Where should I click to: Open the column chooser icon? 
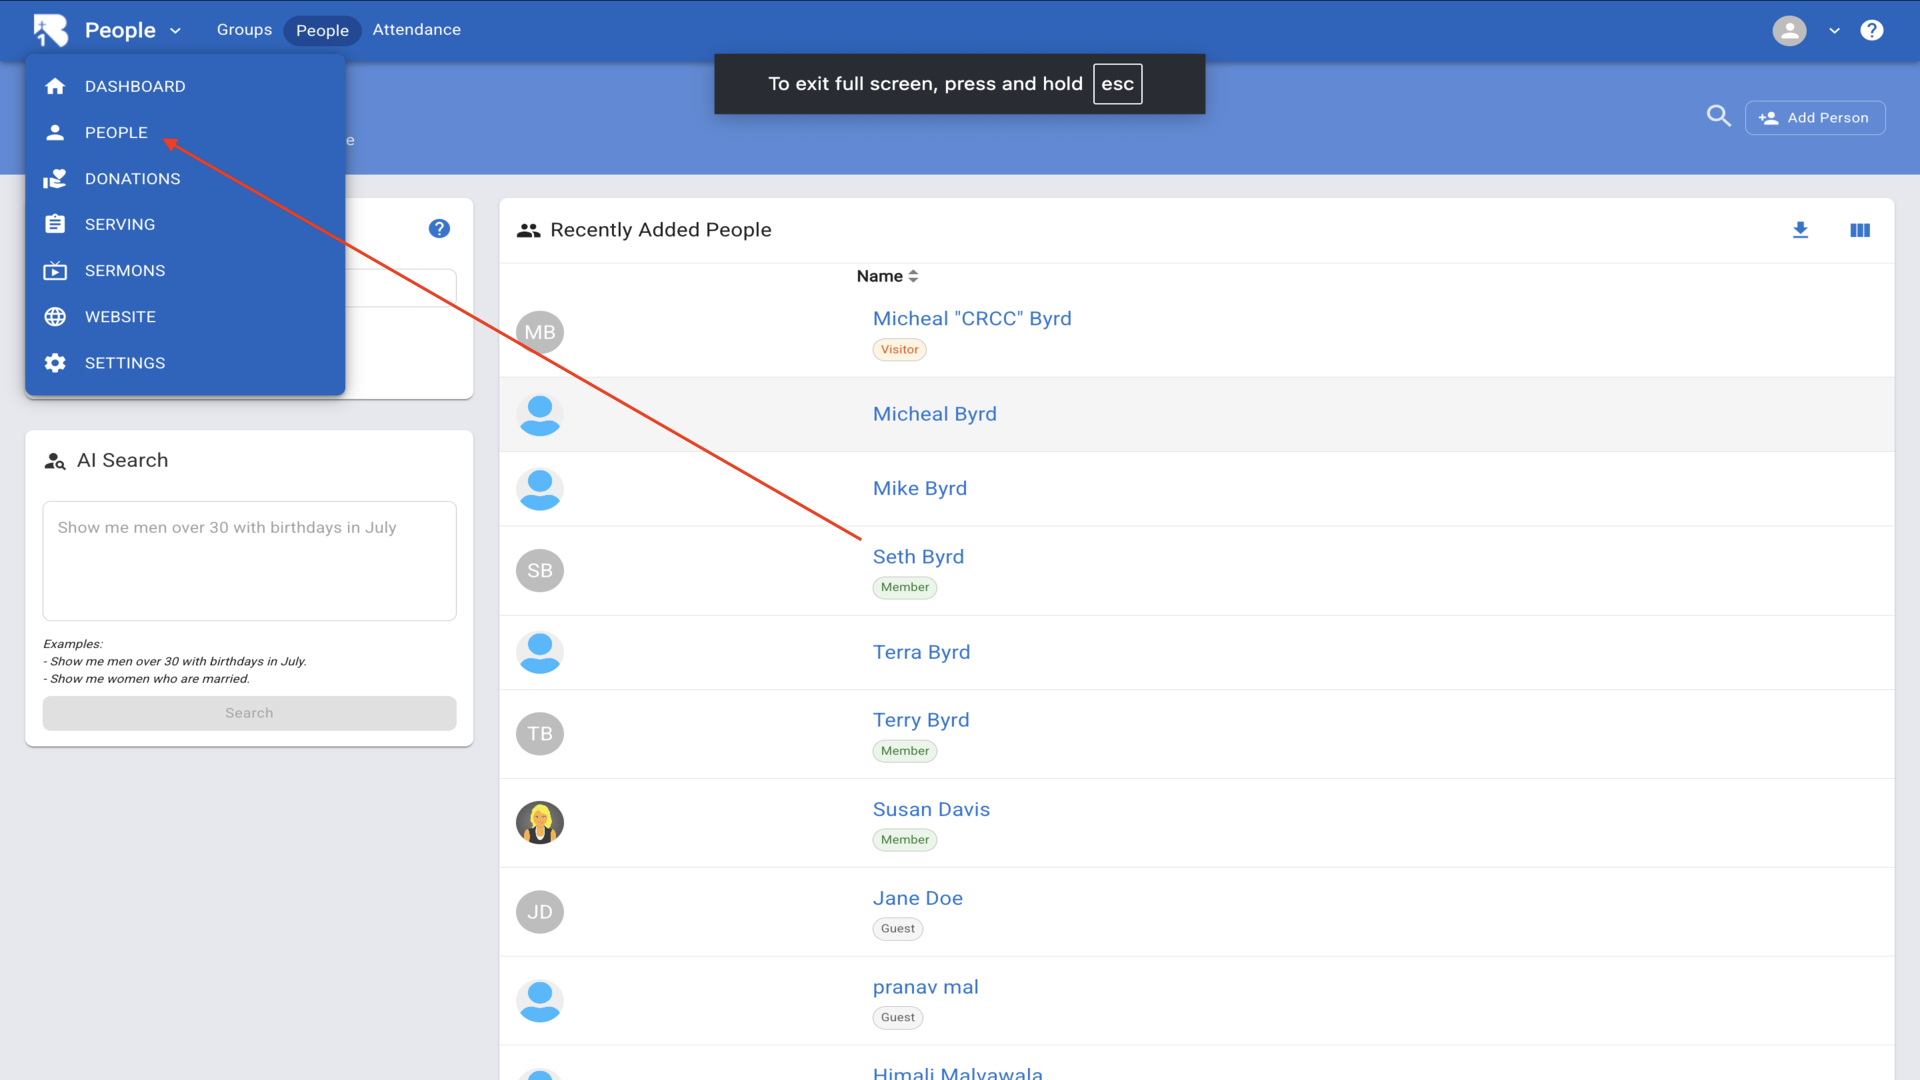[1860, 230]
